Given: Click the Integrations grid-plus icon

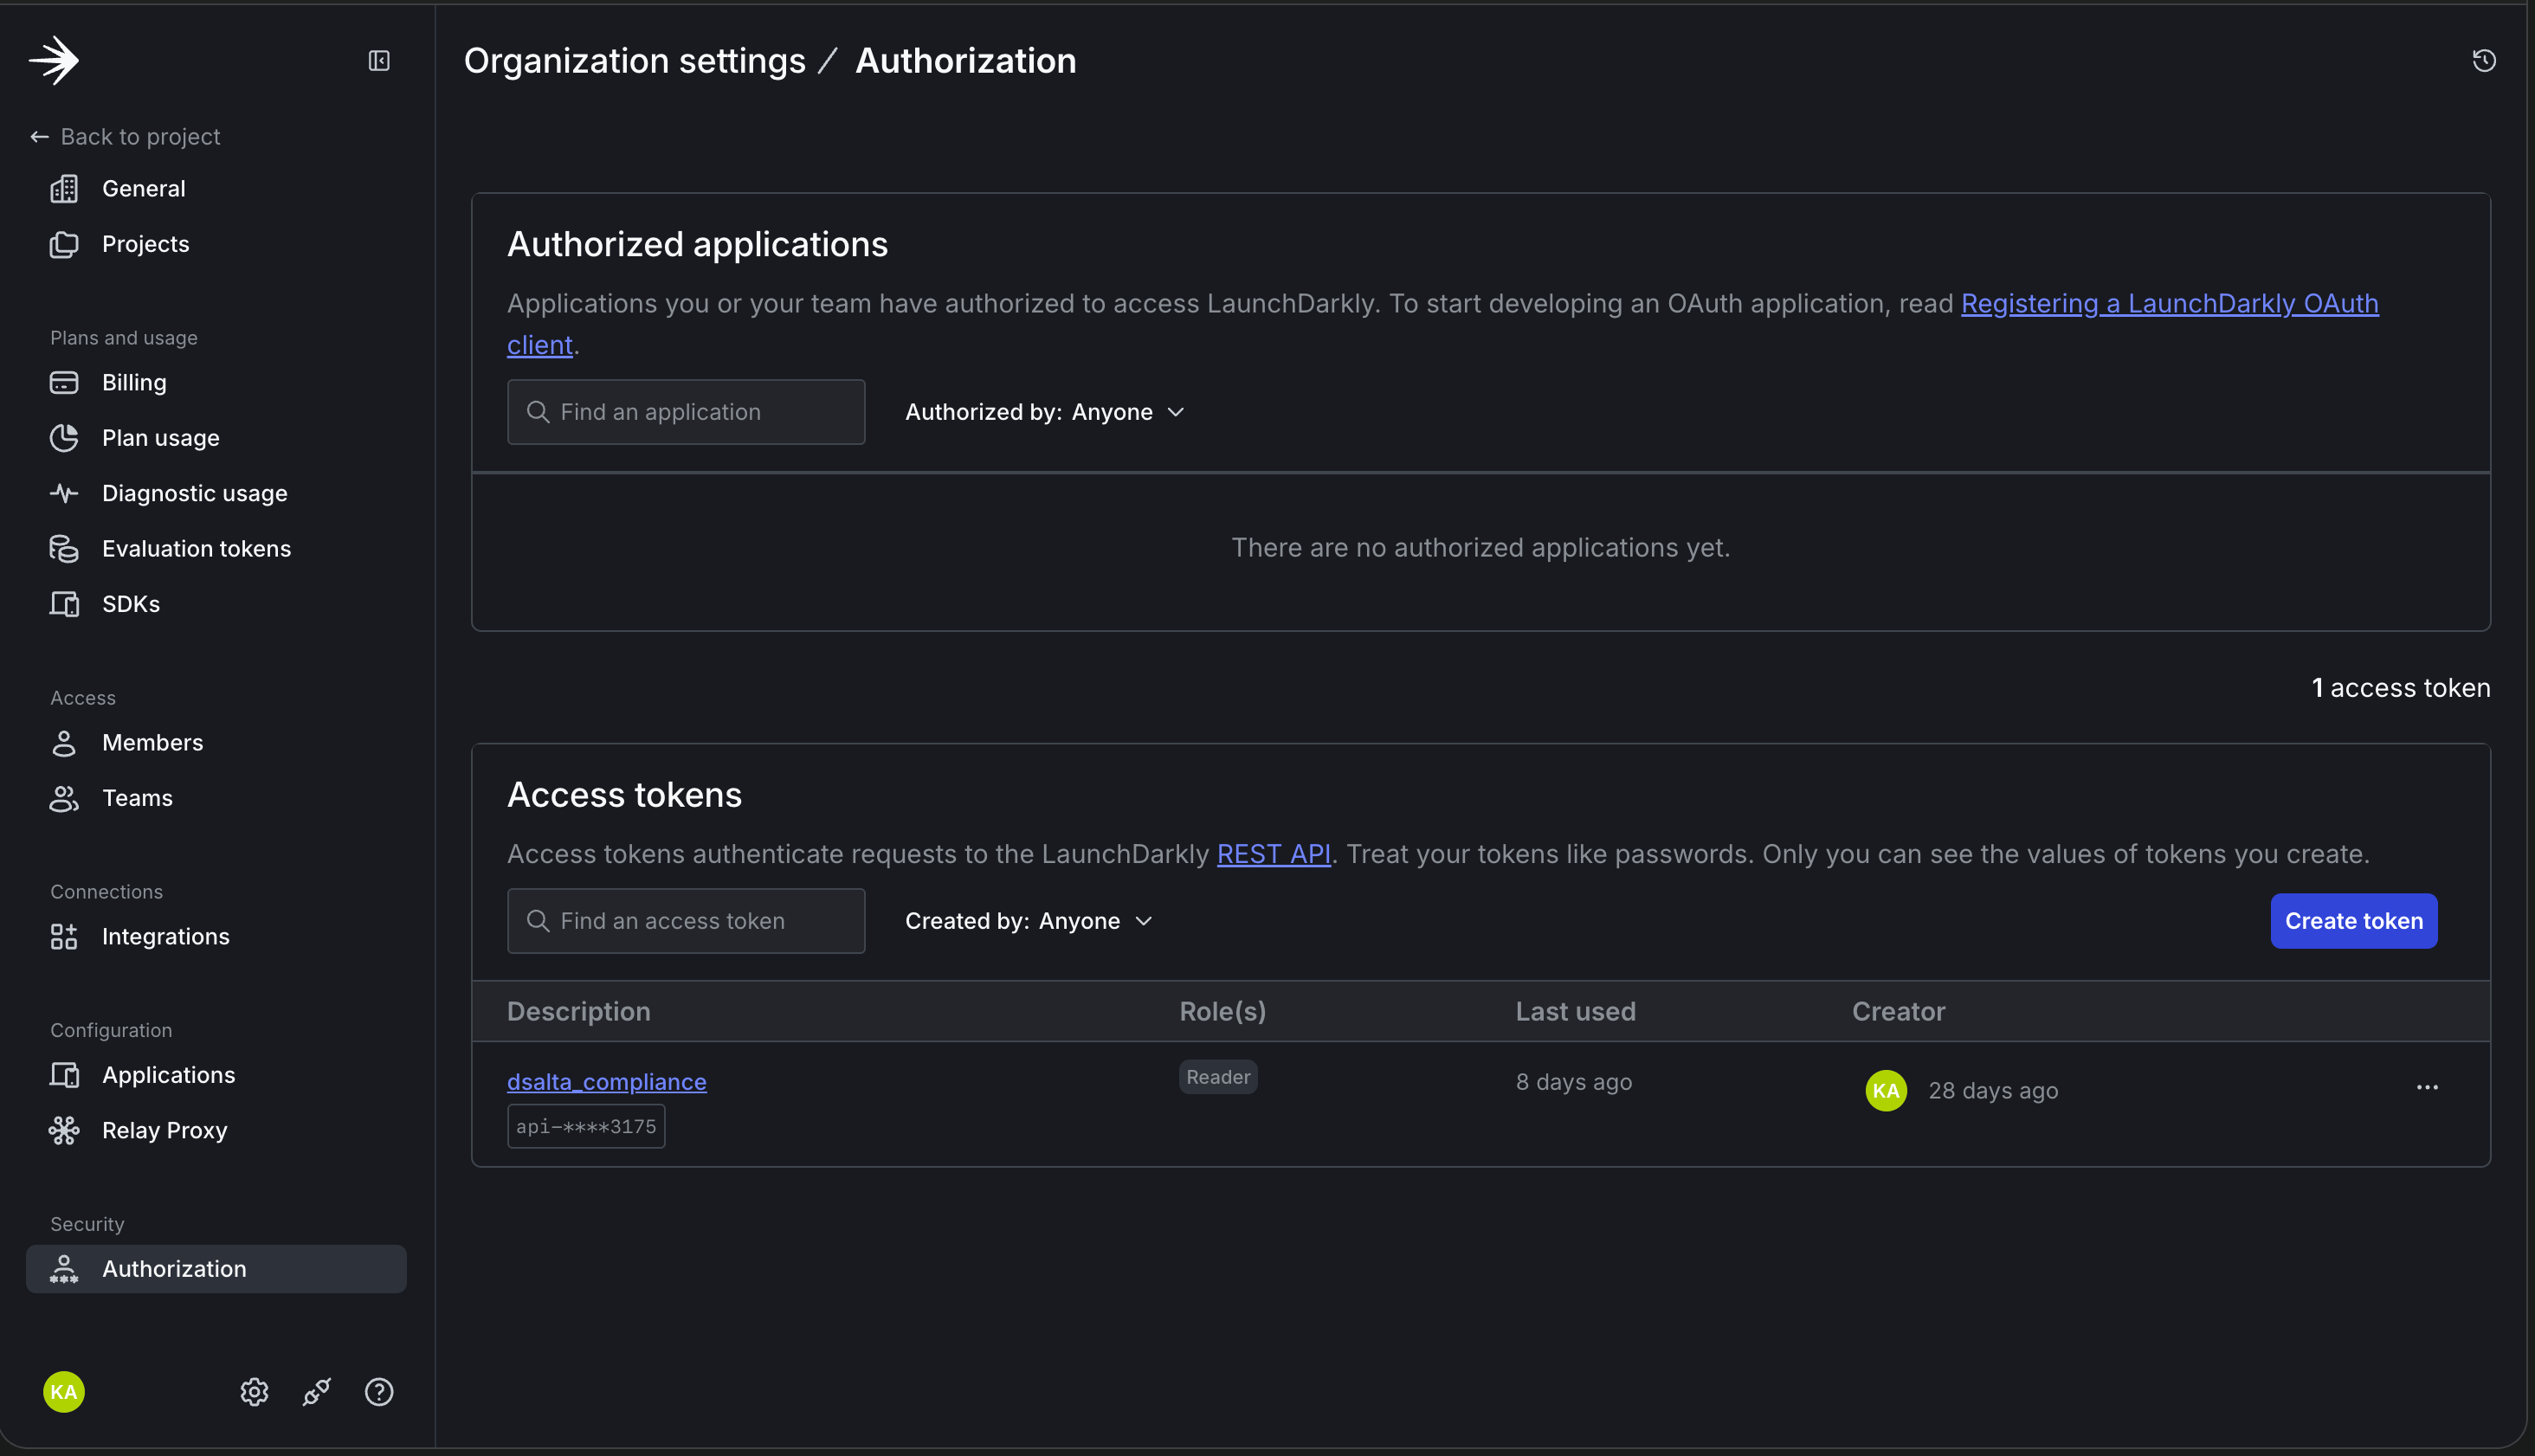Looking at the screenshot, I should pos(64,937).
